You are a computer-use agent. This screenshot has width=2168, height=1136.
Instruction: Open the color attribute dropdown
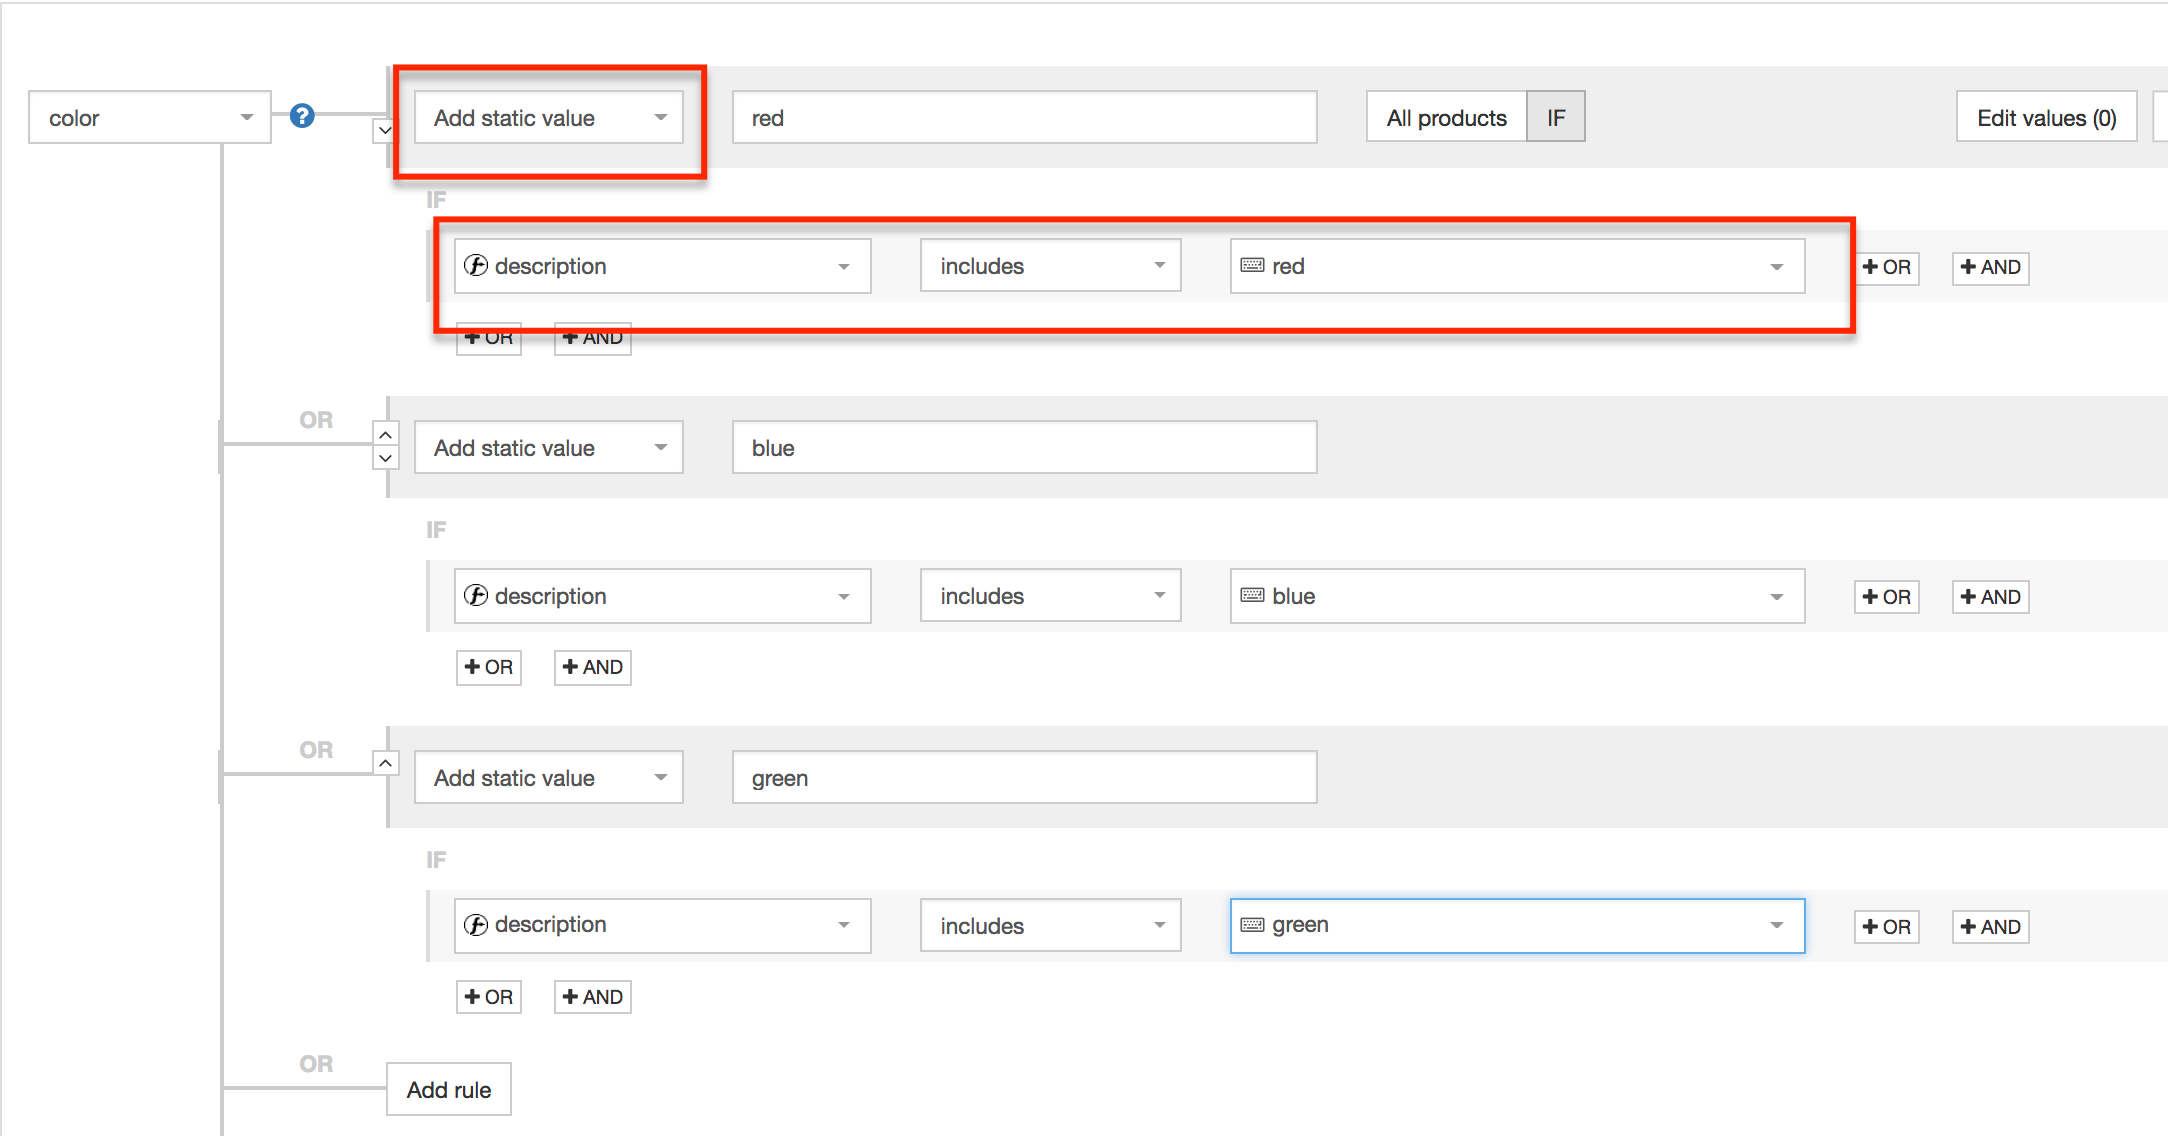150,118
